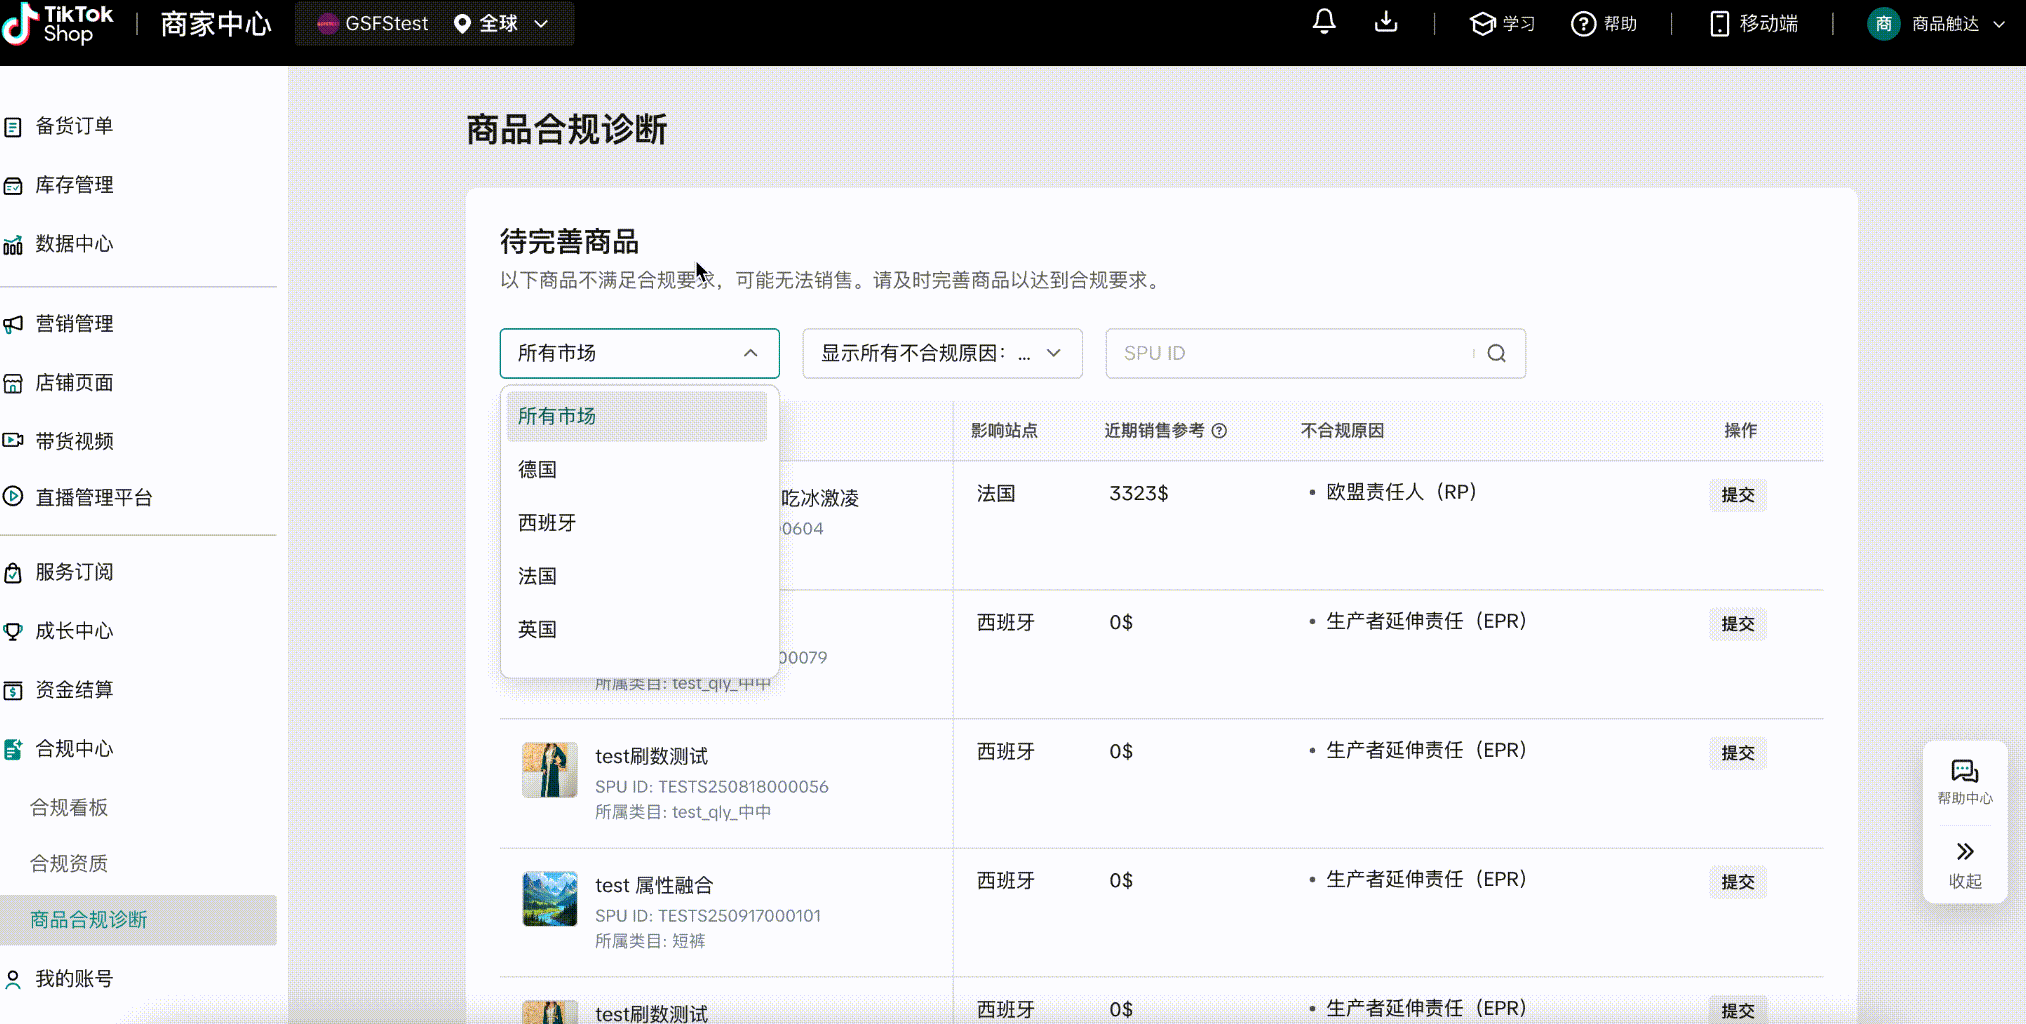Choose 西班牙 in the market dropdown
The height and width of the screenshot is (1024, 2026).
(547, 523)
